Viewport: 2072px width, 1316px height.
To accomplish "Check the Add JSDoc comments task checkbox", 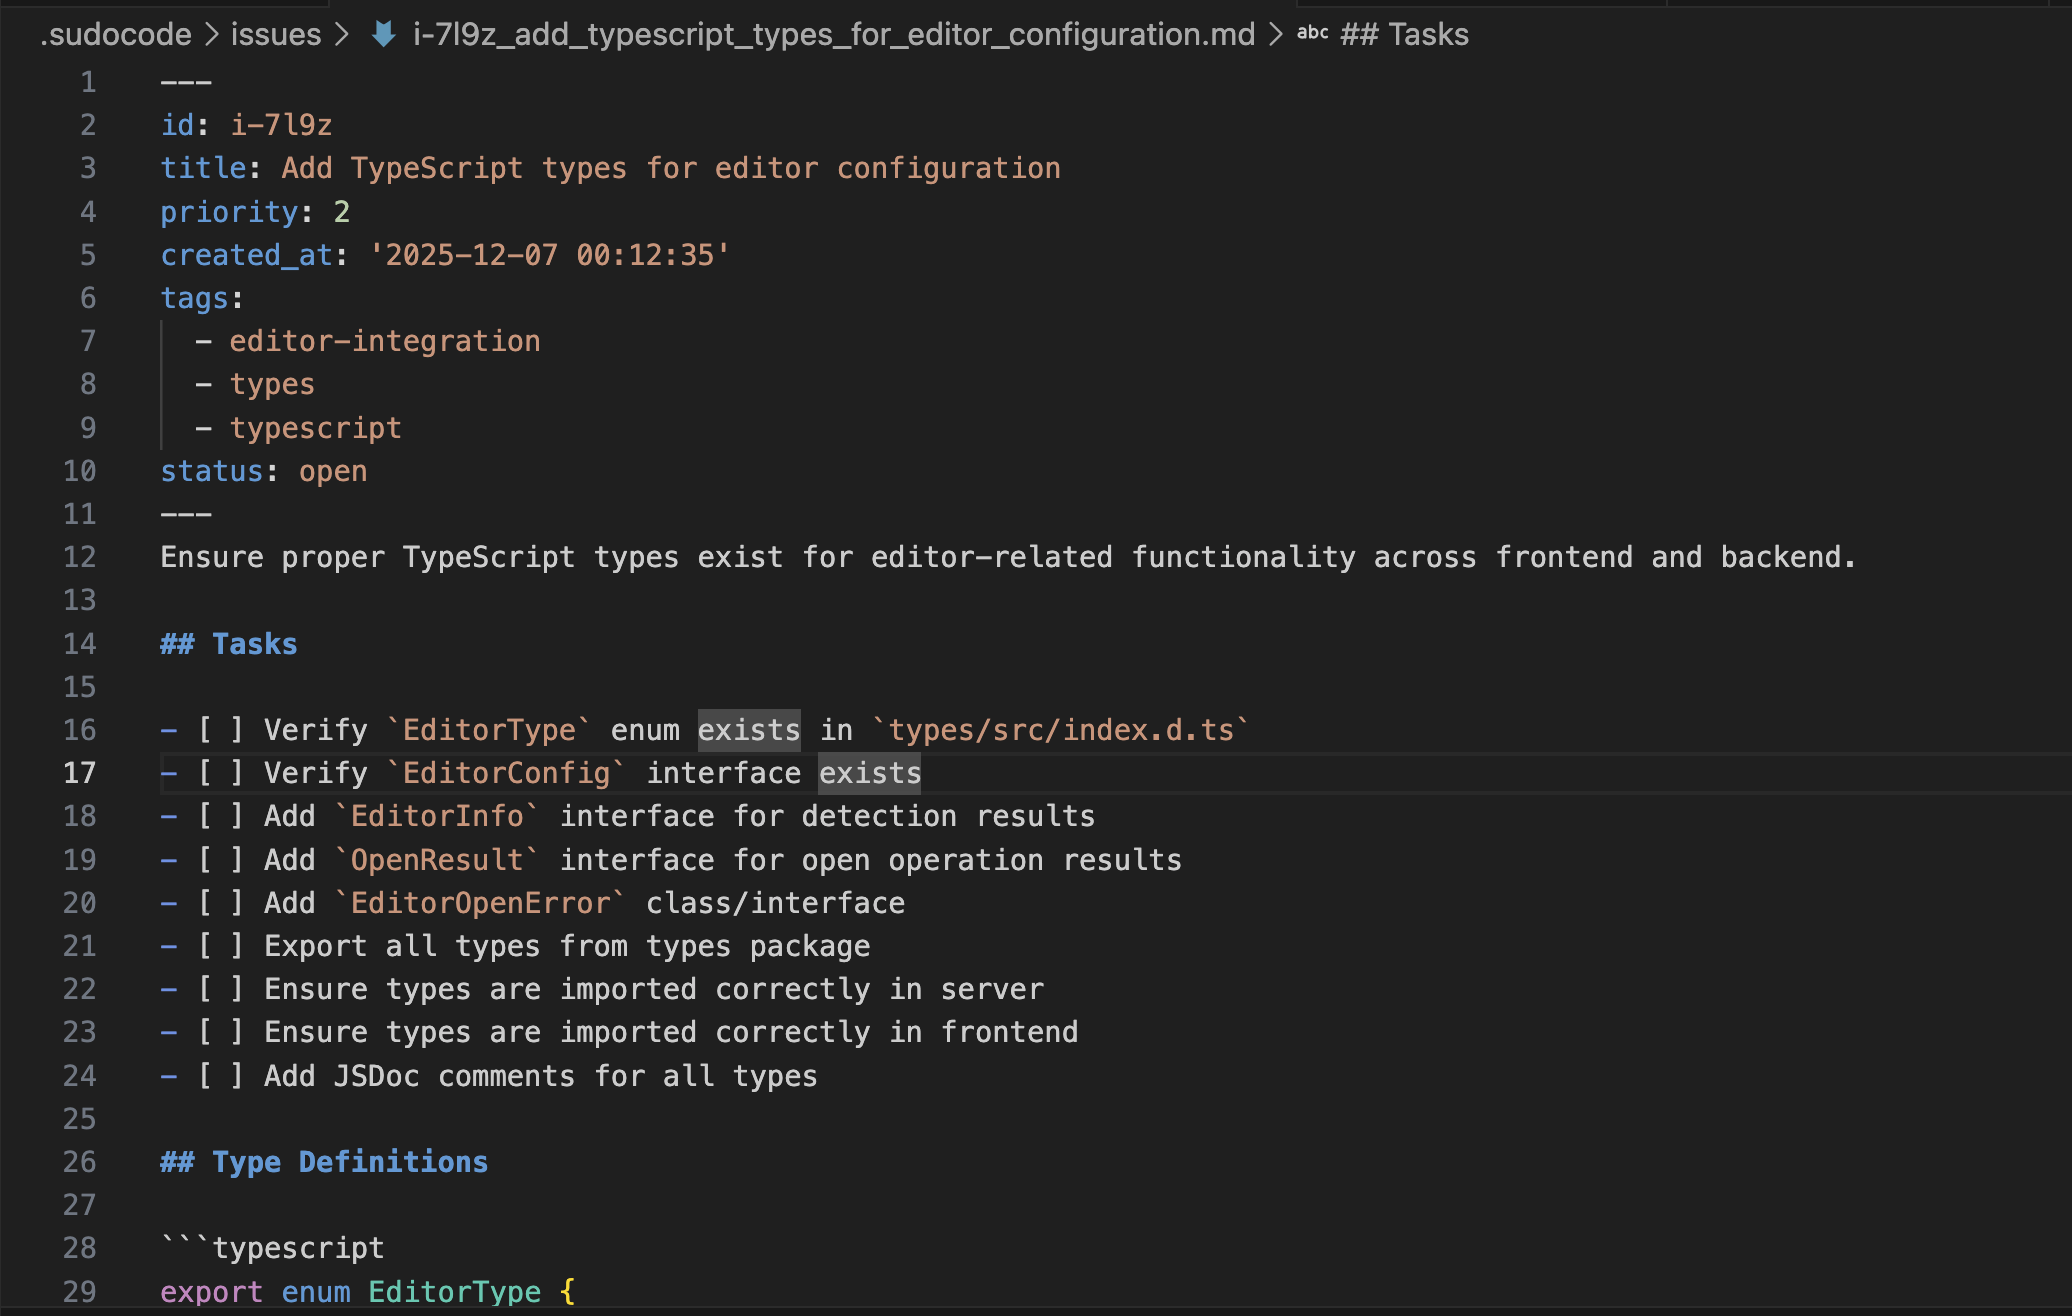I will (x=221, y=1075).
